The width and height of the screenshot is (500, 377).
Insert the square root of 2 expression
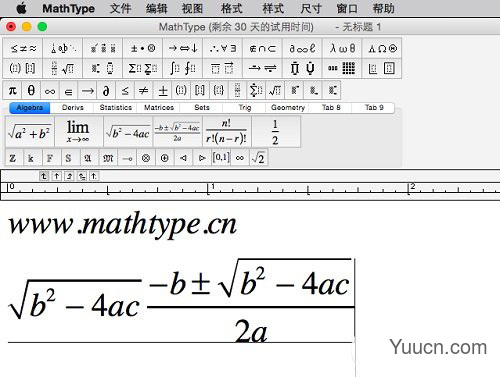258,158
